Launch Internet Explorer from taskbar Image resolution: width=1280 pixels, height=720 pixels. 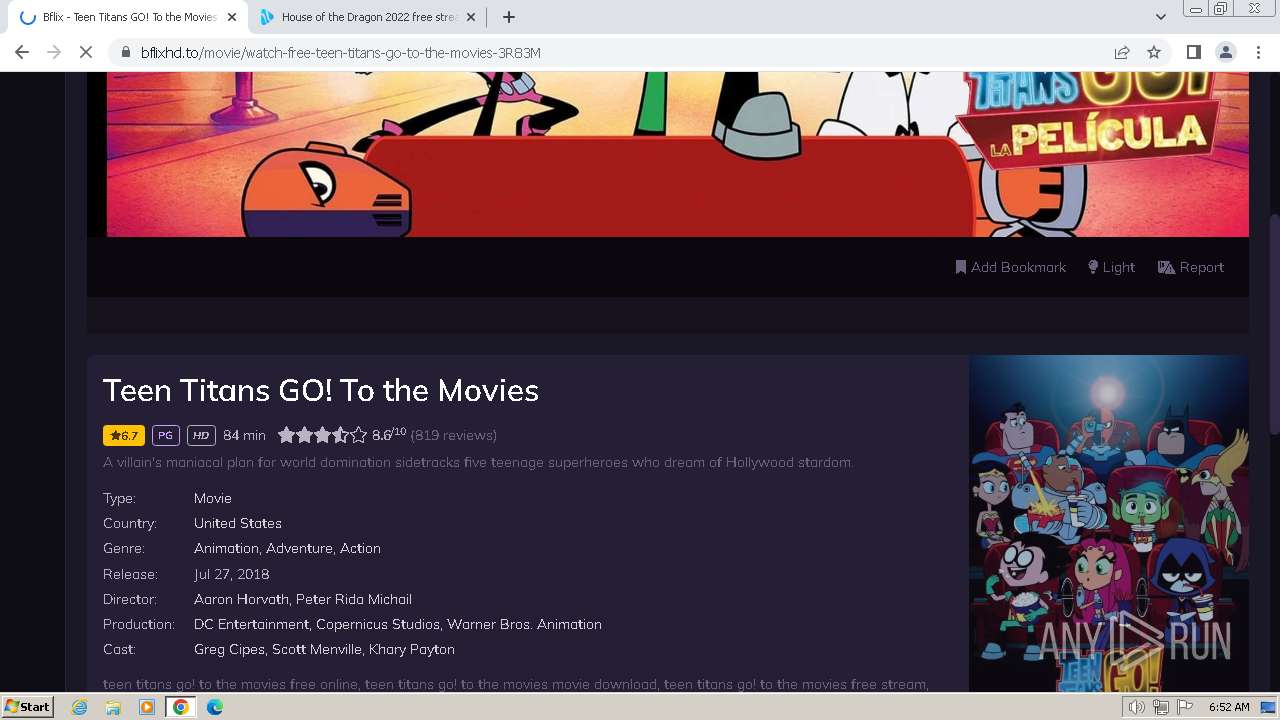80,707
